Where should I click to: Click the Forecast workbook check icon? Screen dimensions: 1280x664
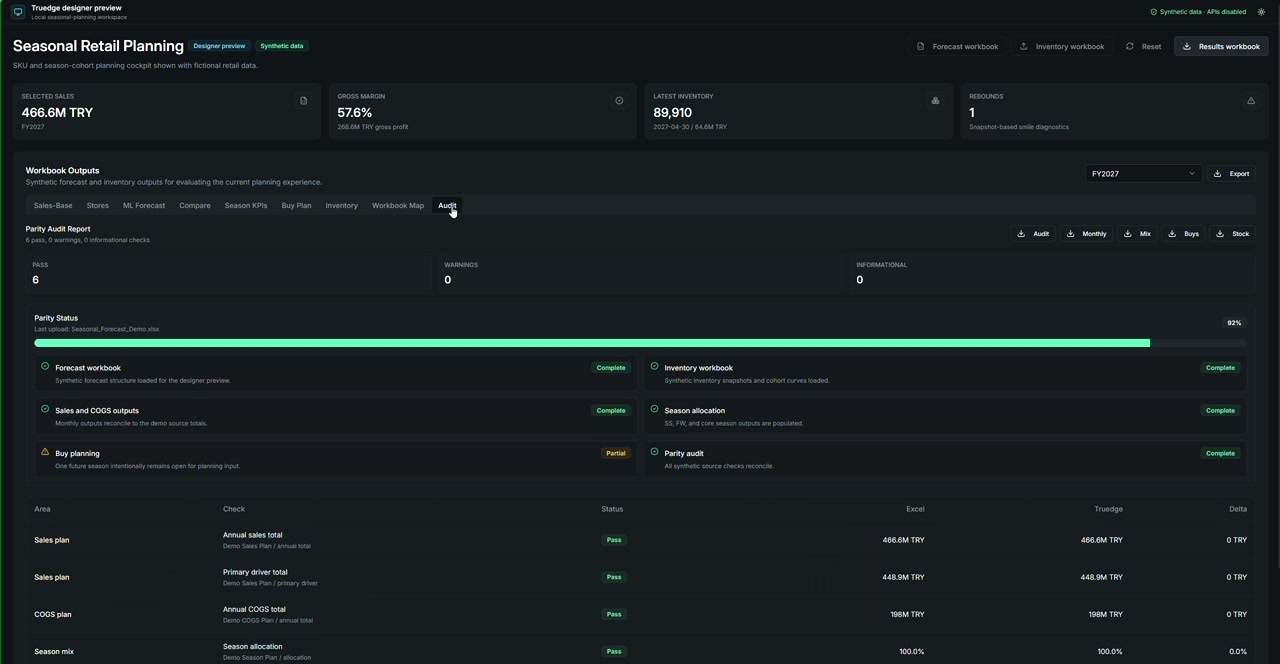pyautogui.click(x=45, y=366)
